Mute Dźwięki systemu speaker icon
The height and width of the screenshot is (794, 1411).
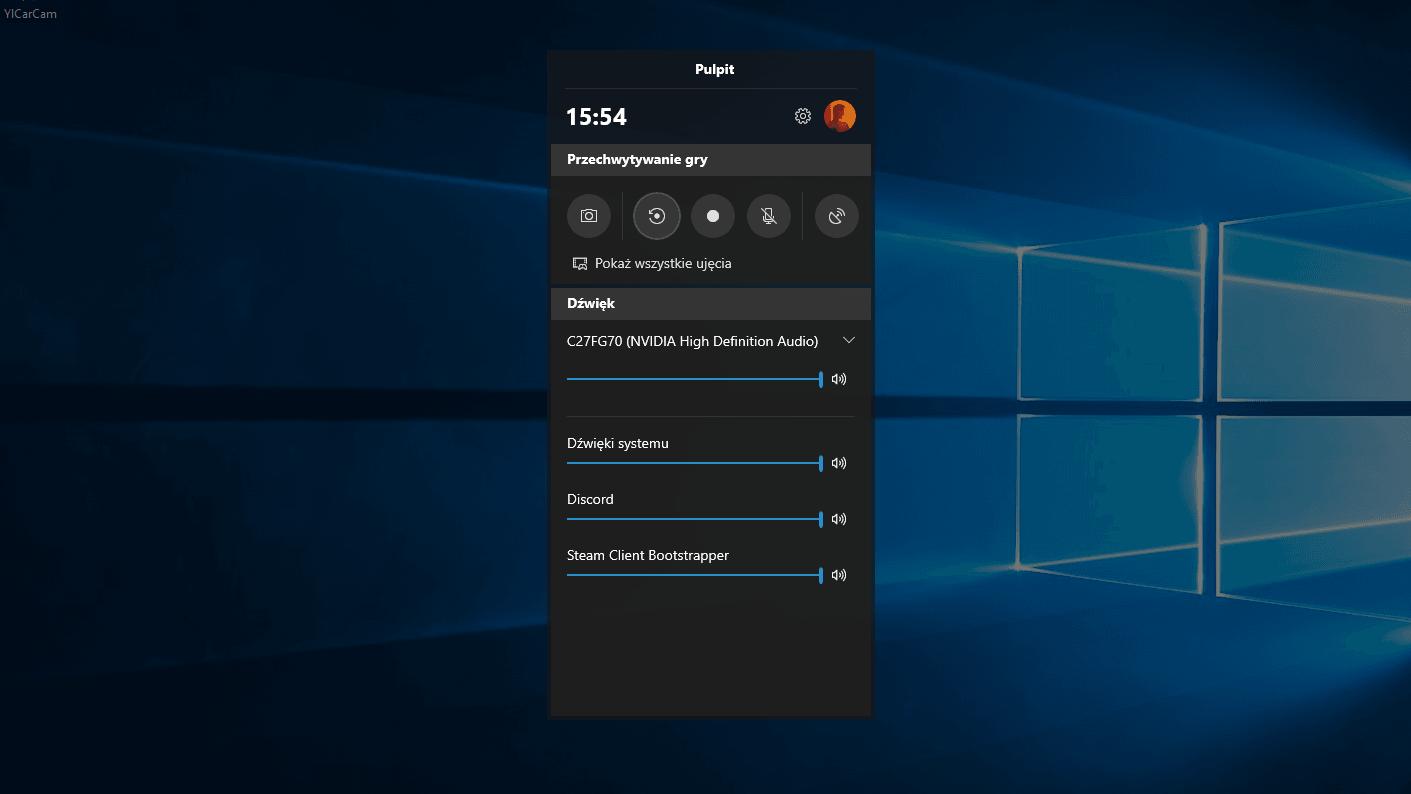coord(839,463)
